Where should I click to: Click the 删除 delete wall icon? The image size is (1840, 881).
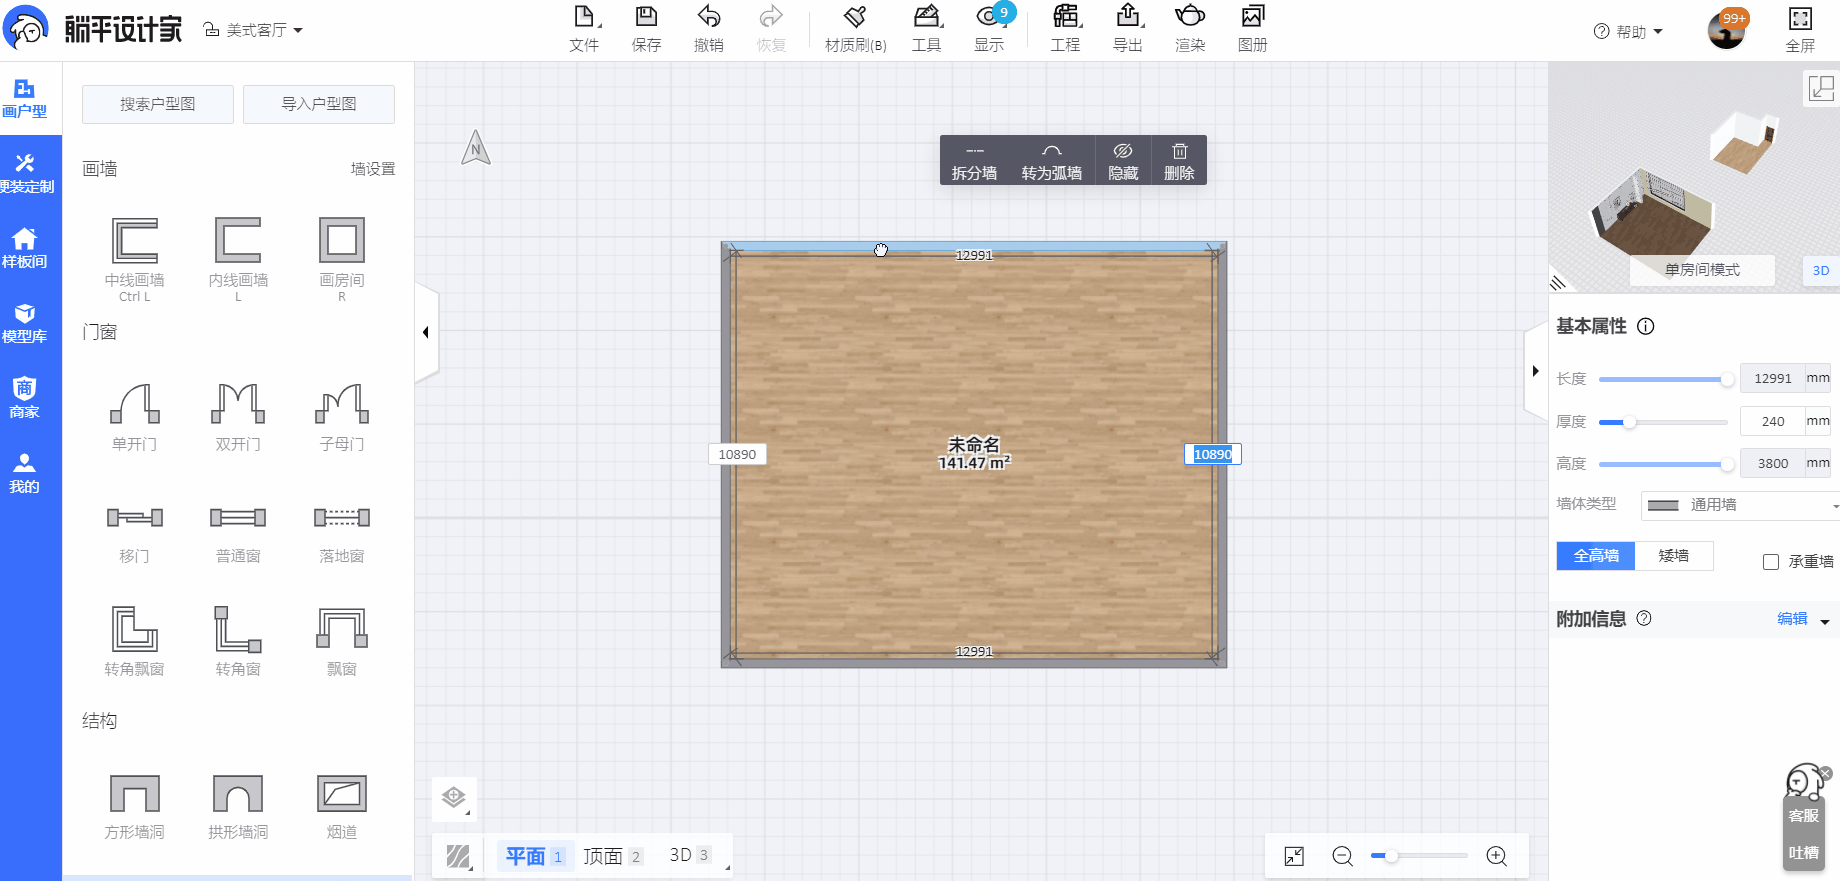click(x=1179, y=161)
